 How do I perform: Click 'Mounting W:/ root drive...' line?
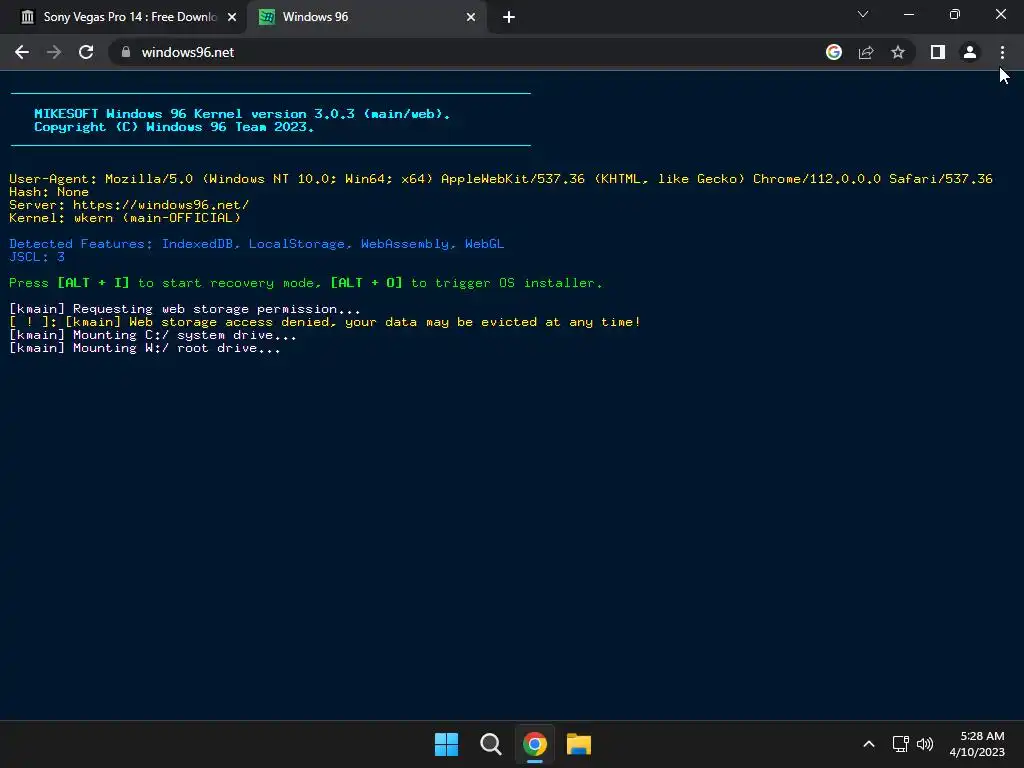tap(145, 348)
